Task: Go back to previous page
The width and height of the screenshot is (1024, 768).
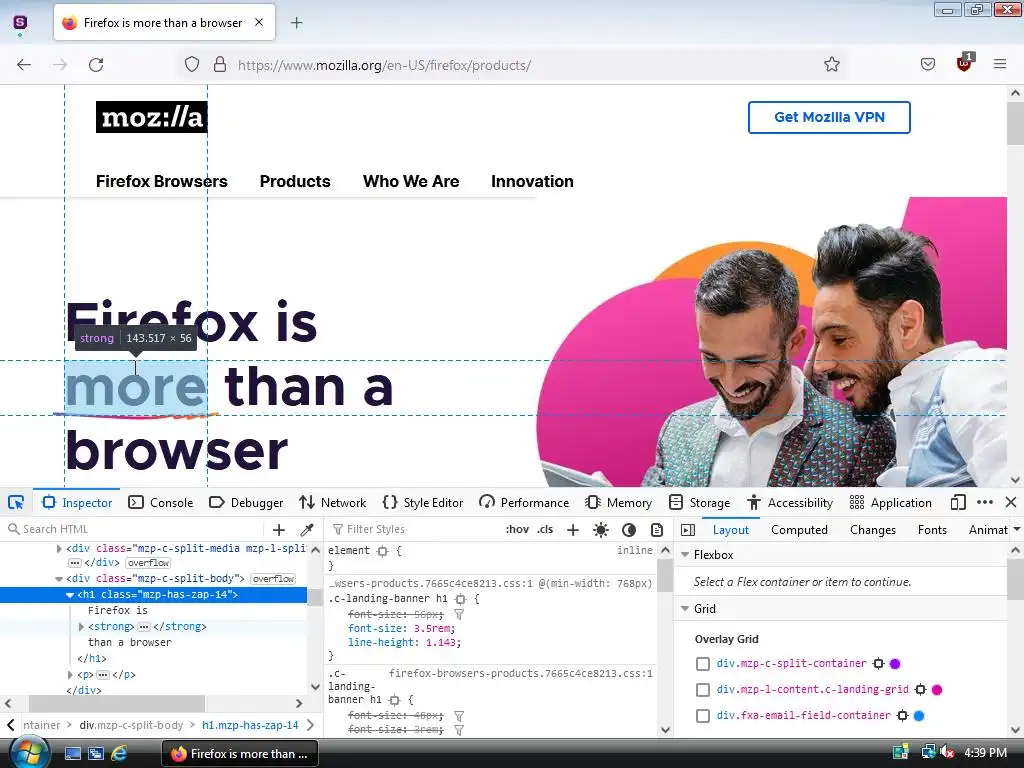Action: (x=24, y=65)
